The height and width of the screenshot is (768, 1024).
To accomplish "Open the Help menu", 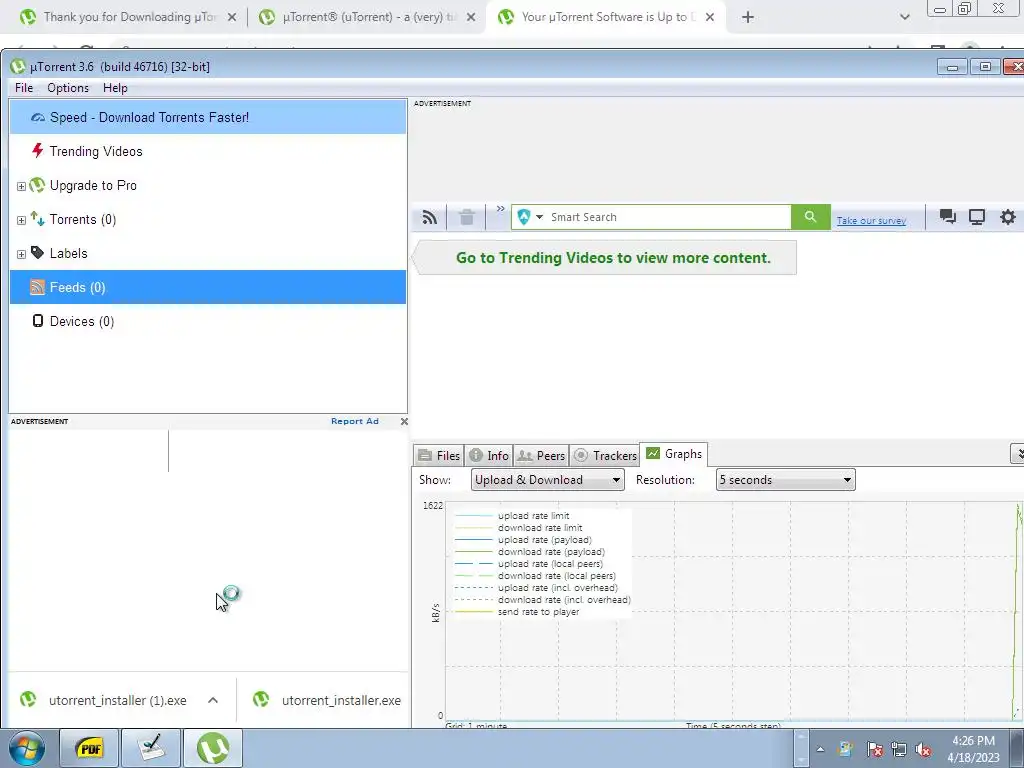I will click(115, 88).
